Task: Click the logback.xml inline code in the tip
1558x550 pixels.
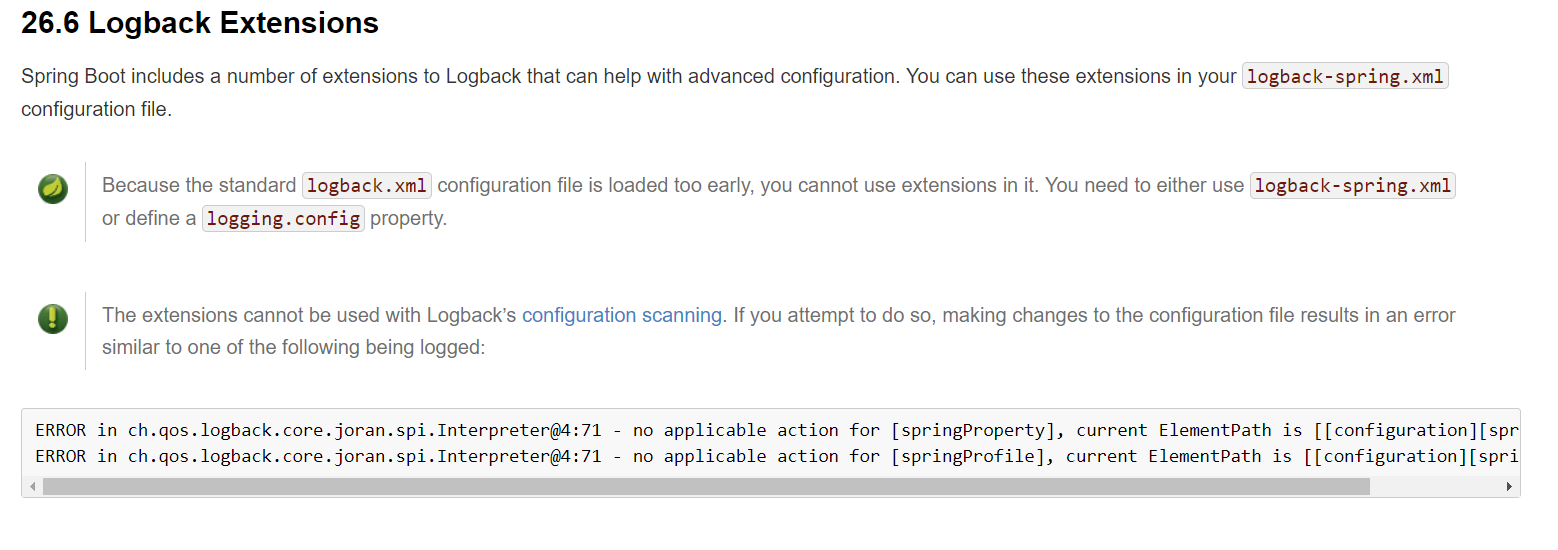Action: [x=367, y=186]
